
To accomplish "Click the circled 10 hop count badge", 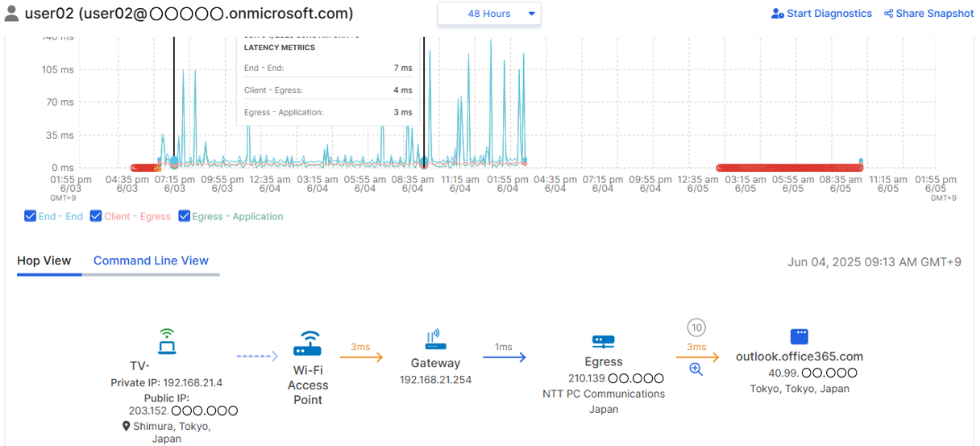I will click(696, 327).
